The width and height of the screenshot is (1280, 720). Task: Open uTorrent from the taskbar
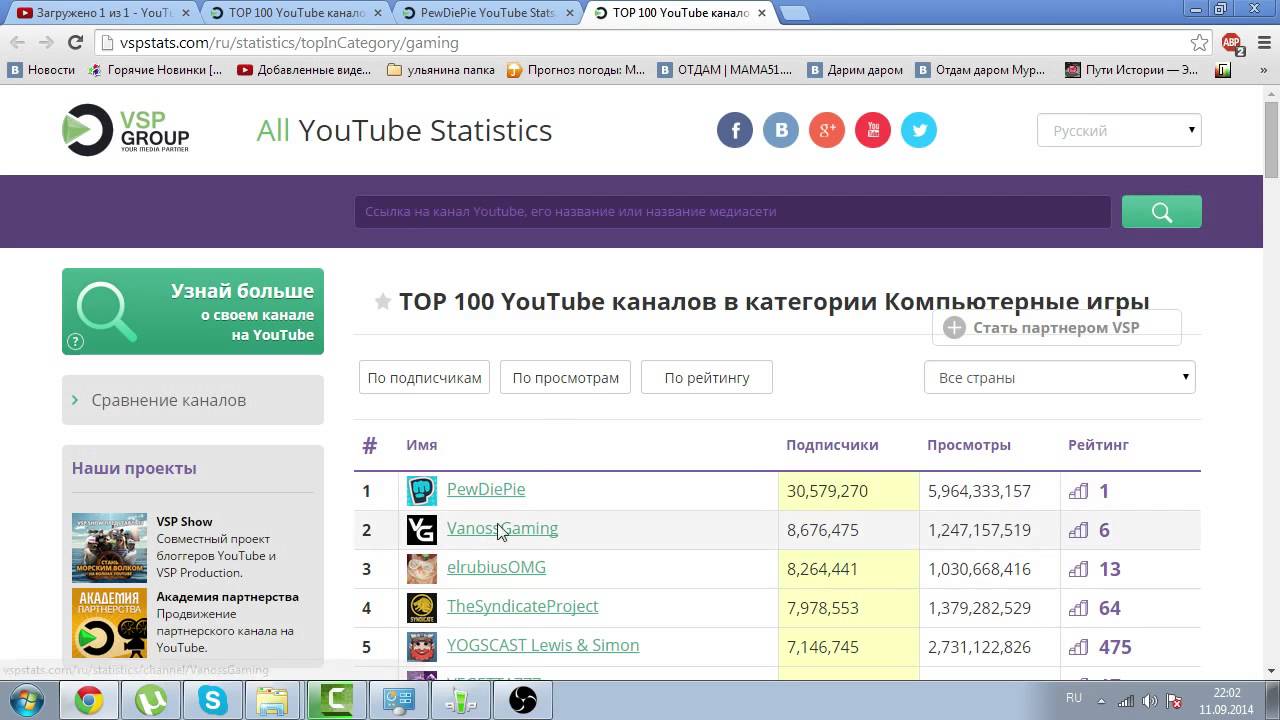[x=151, y=701]
